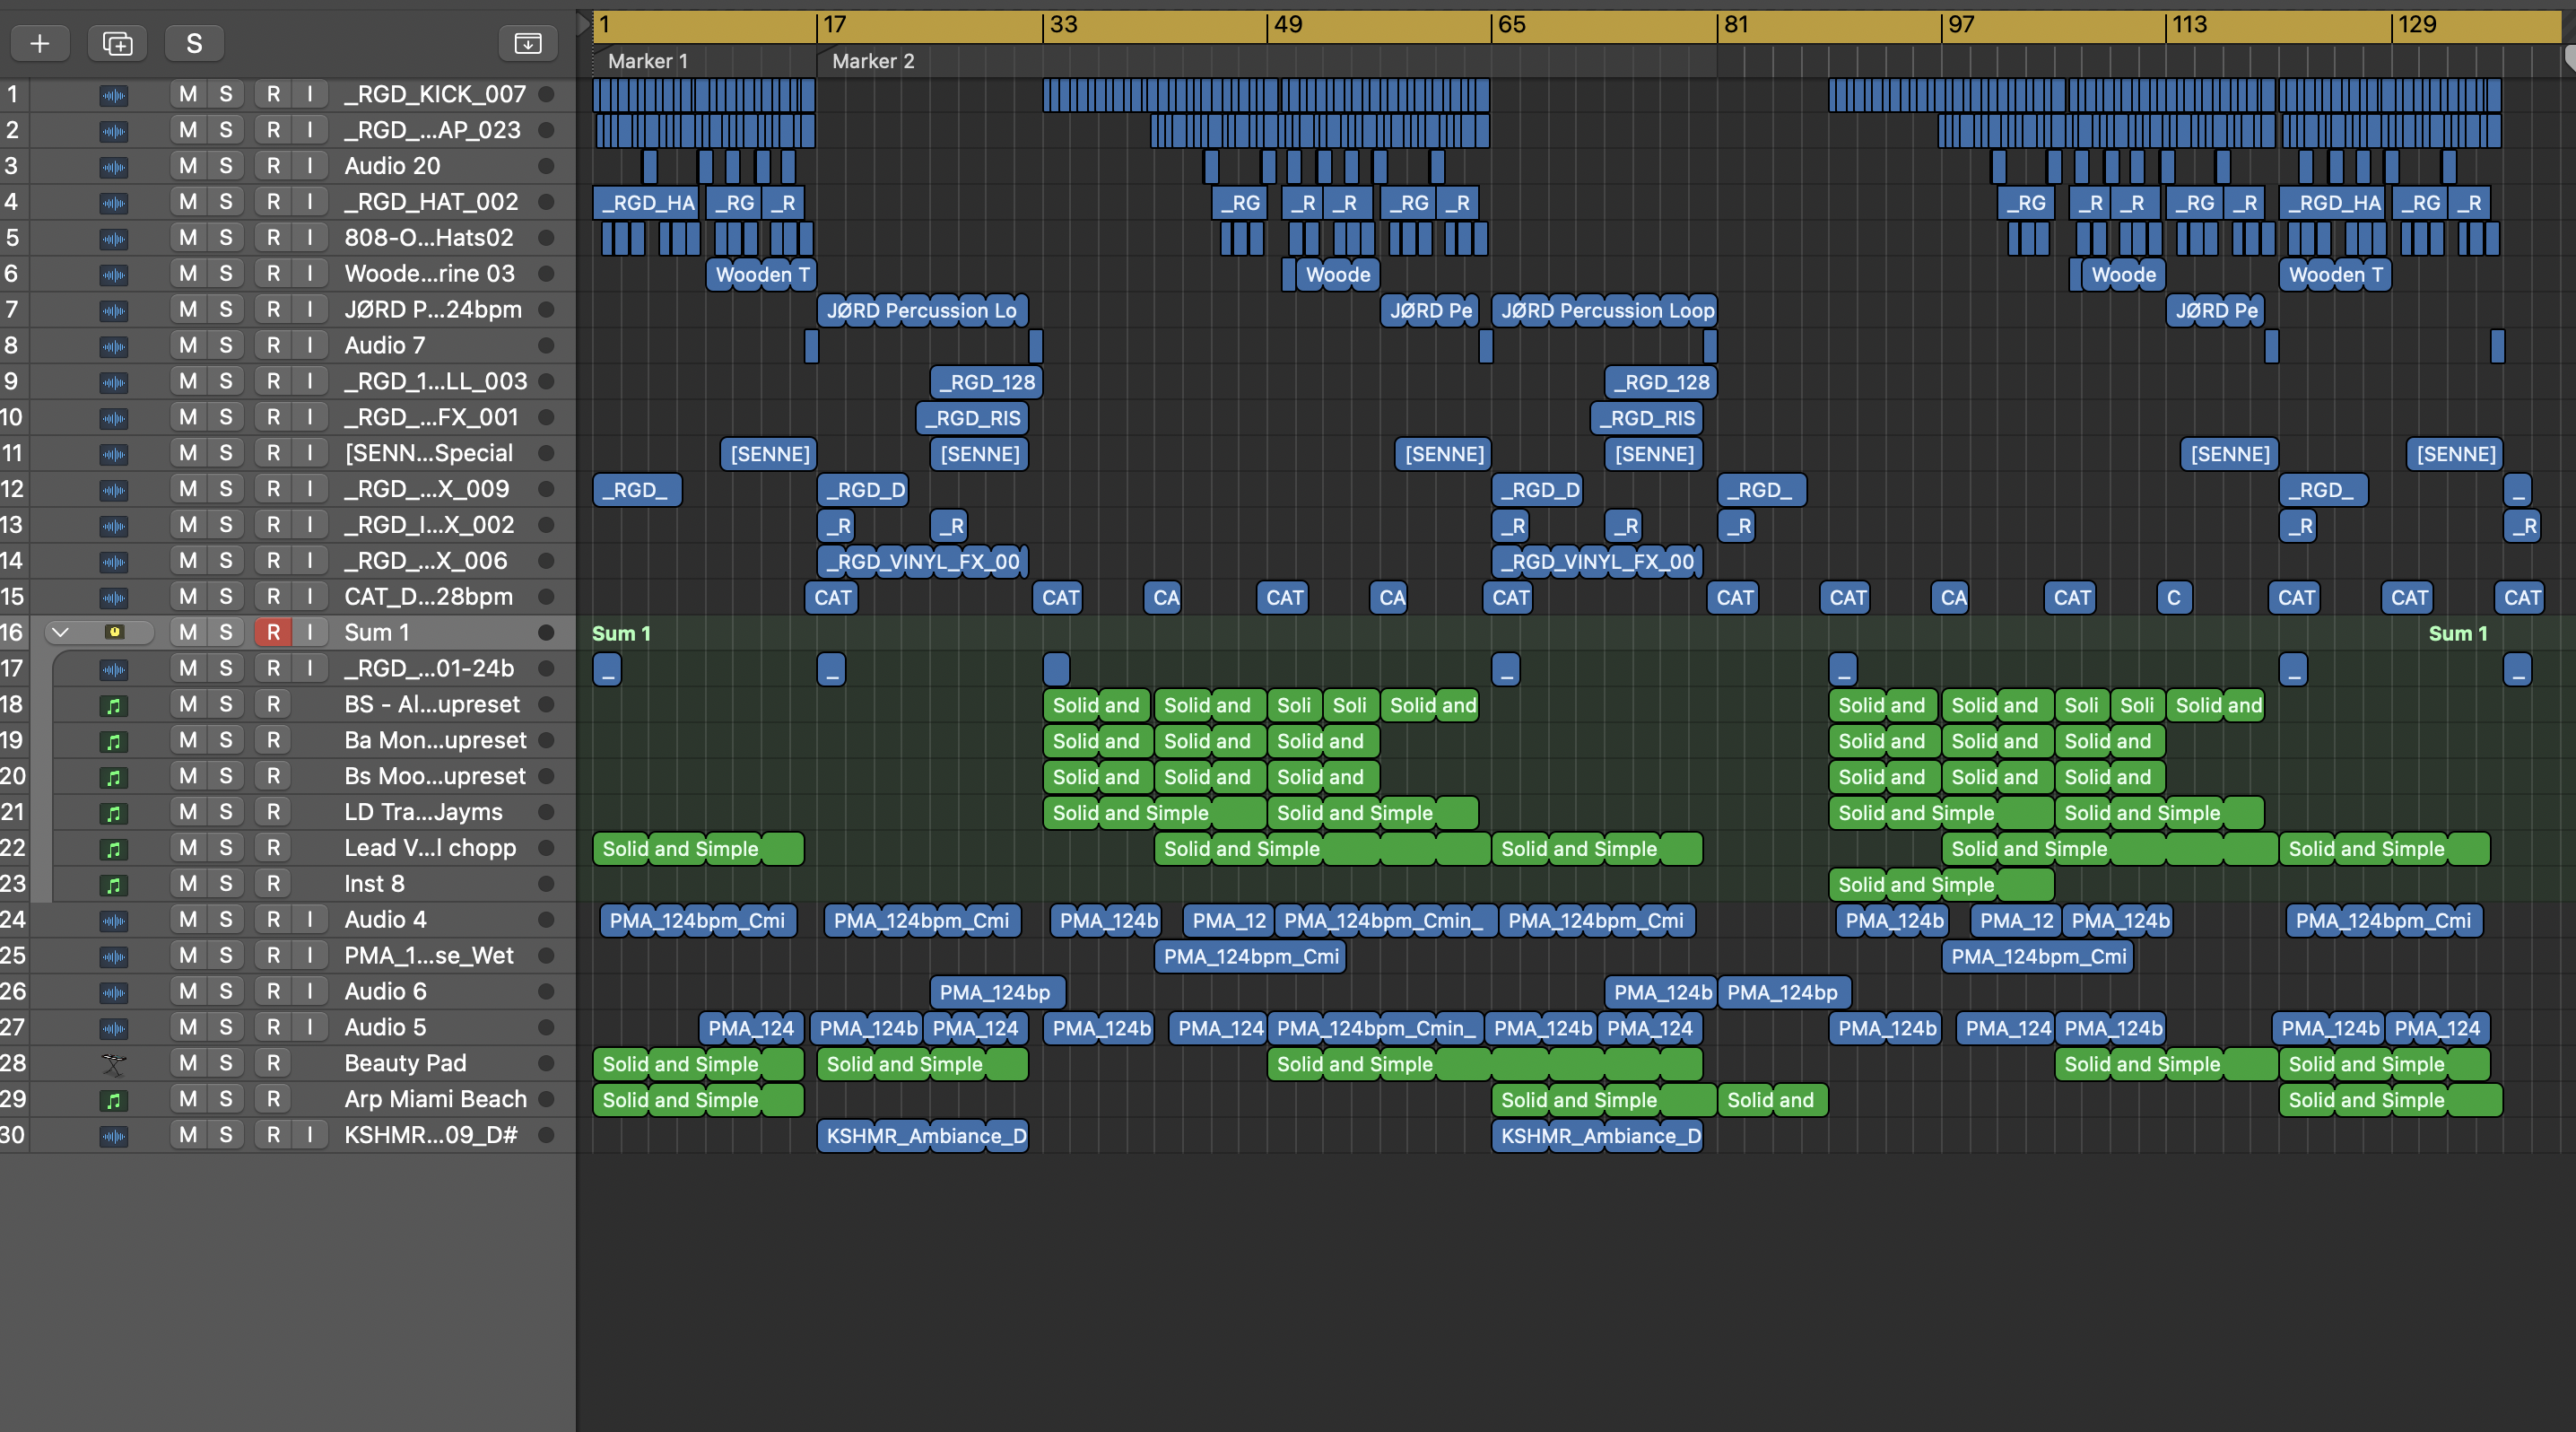2576x1432 pixels.
Task: Click instrument icon of Lead V...l chopp track
Action: [114, 849]
